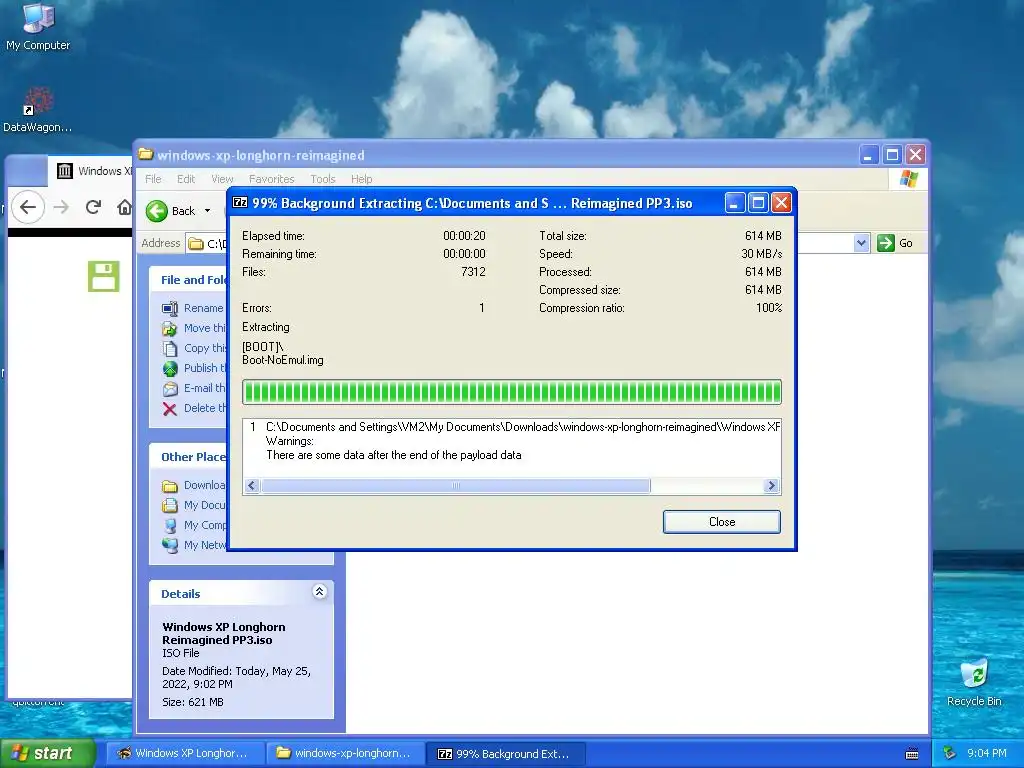Viewport: 1024px width, 768px height.
Task: Click the Move this file icon
Action: click(x=170, y=328)
